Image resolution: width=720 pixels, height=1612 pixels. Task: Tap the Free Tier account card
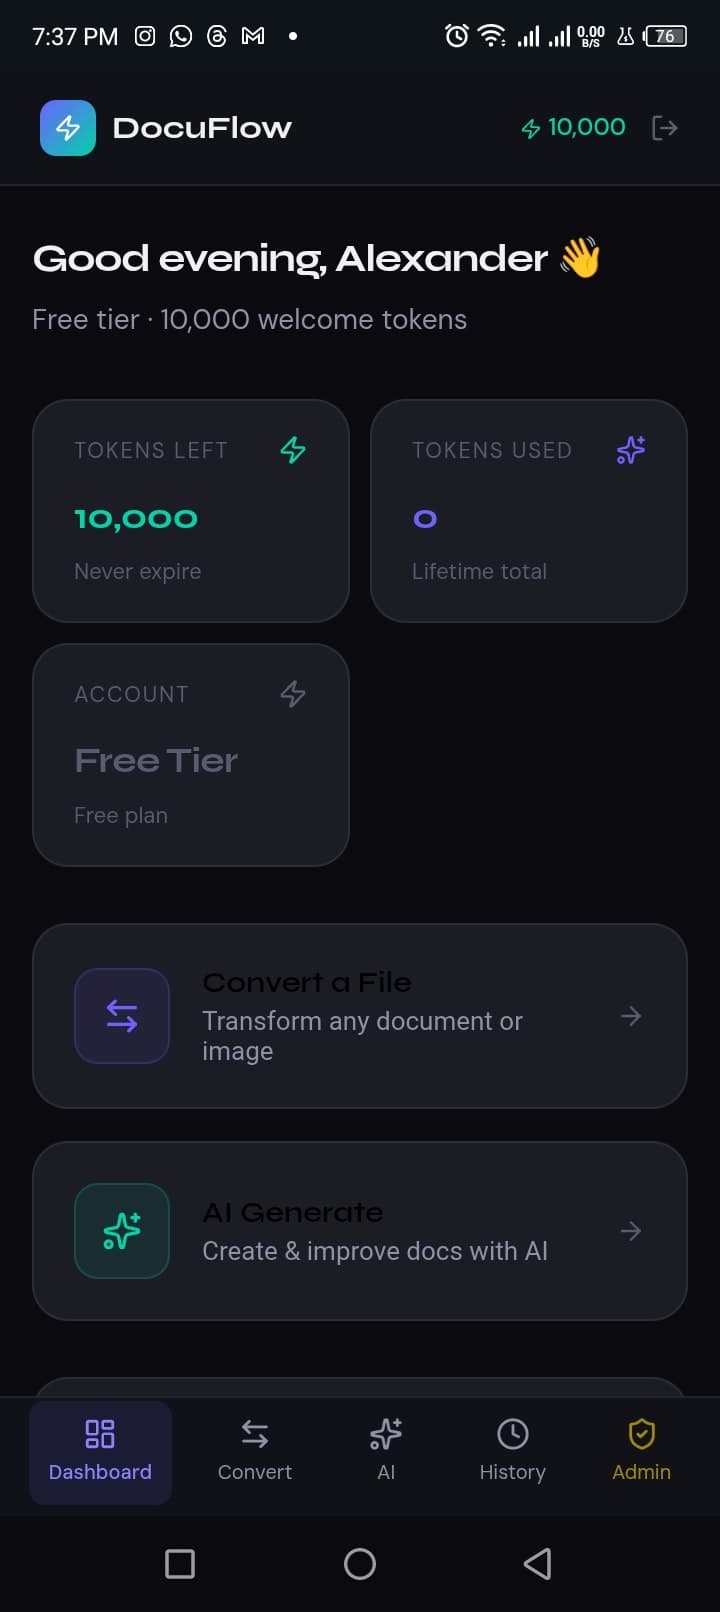pos(191,756)
